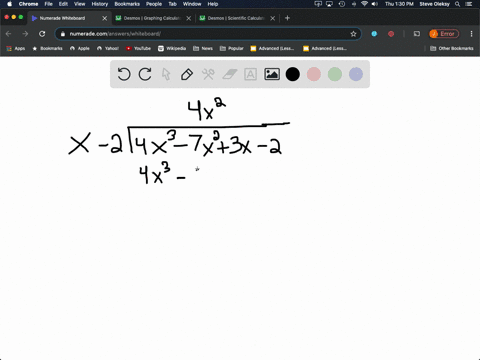
Task: Set pen color to blue-purple
Action: click(x=356, y=74)
